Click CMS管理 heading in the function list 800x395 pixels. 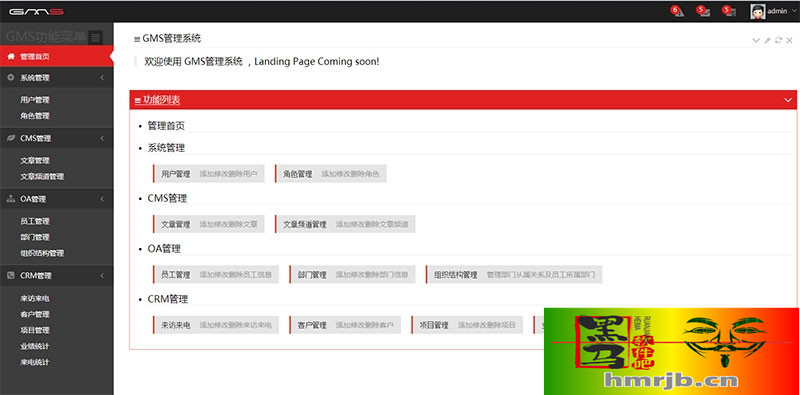pyautogui.click(x=167, y=199)
